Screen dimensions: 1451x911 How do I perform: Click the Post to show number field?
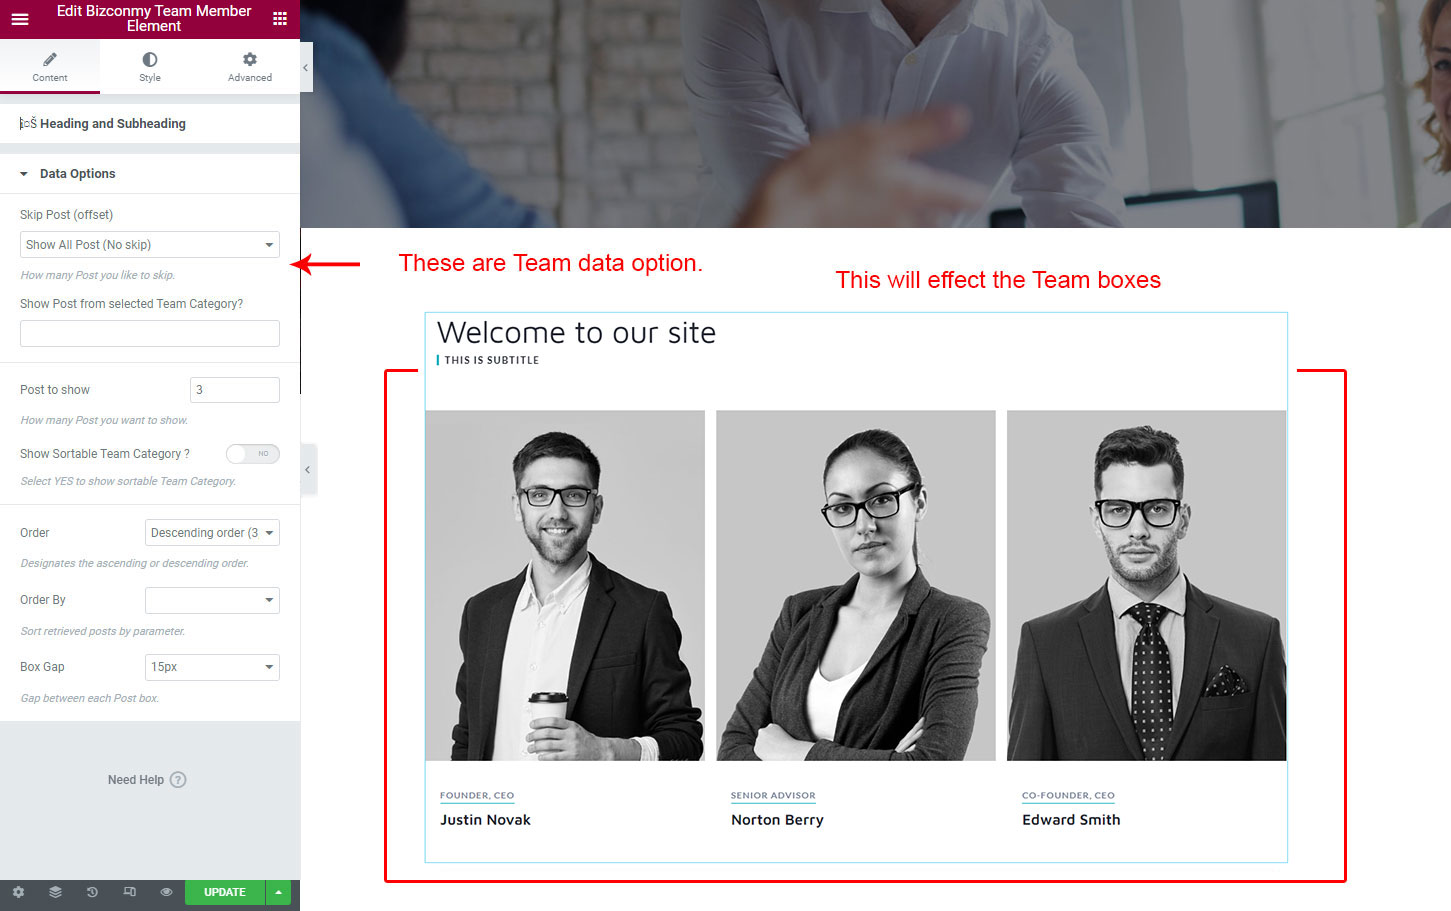point(235,390)
